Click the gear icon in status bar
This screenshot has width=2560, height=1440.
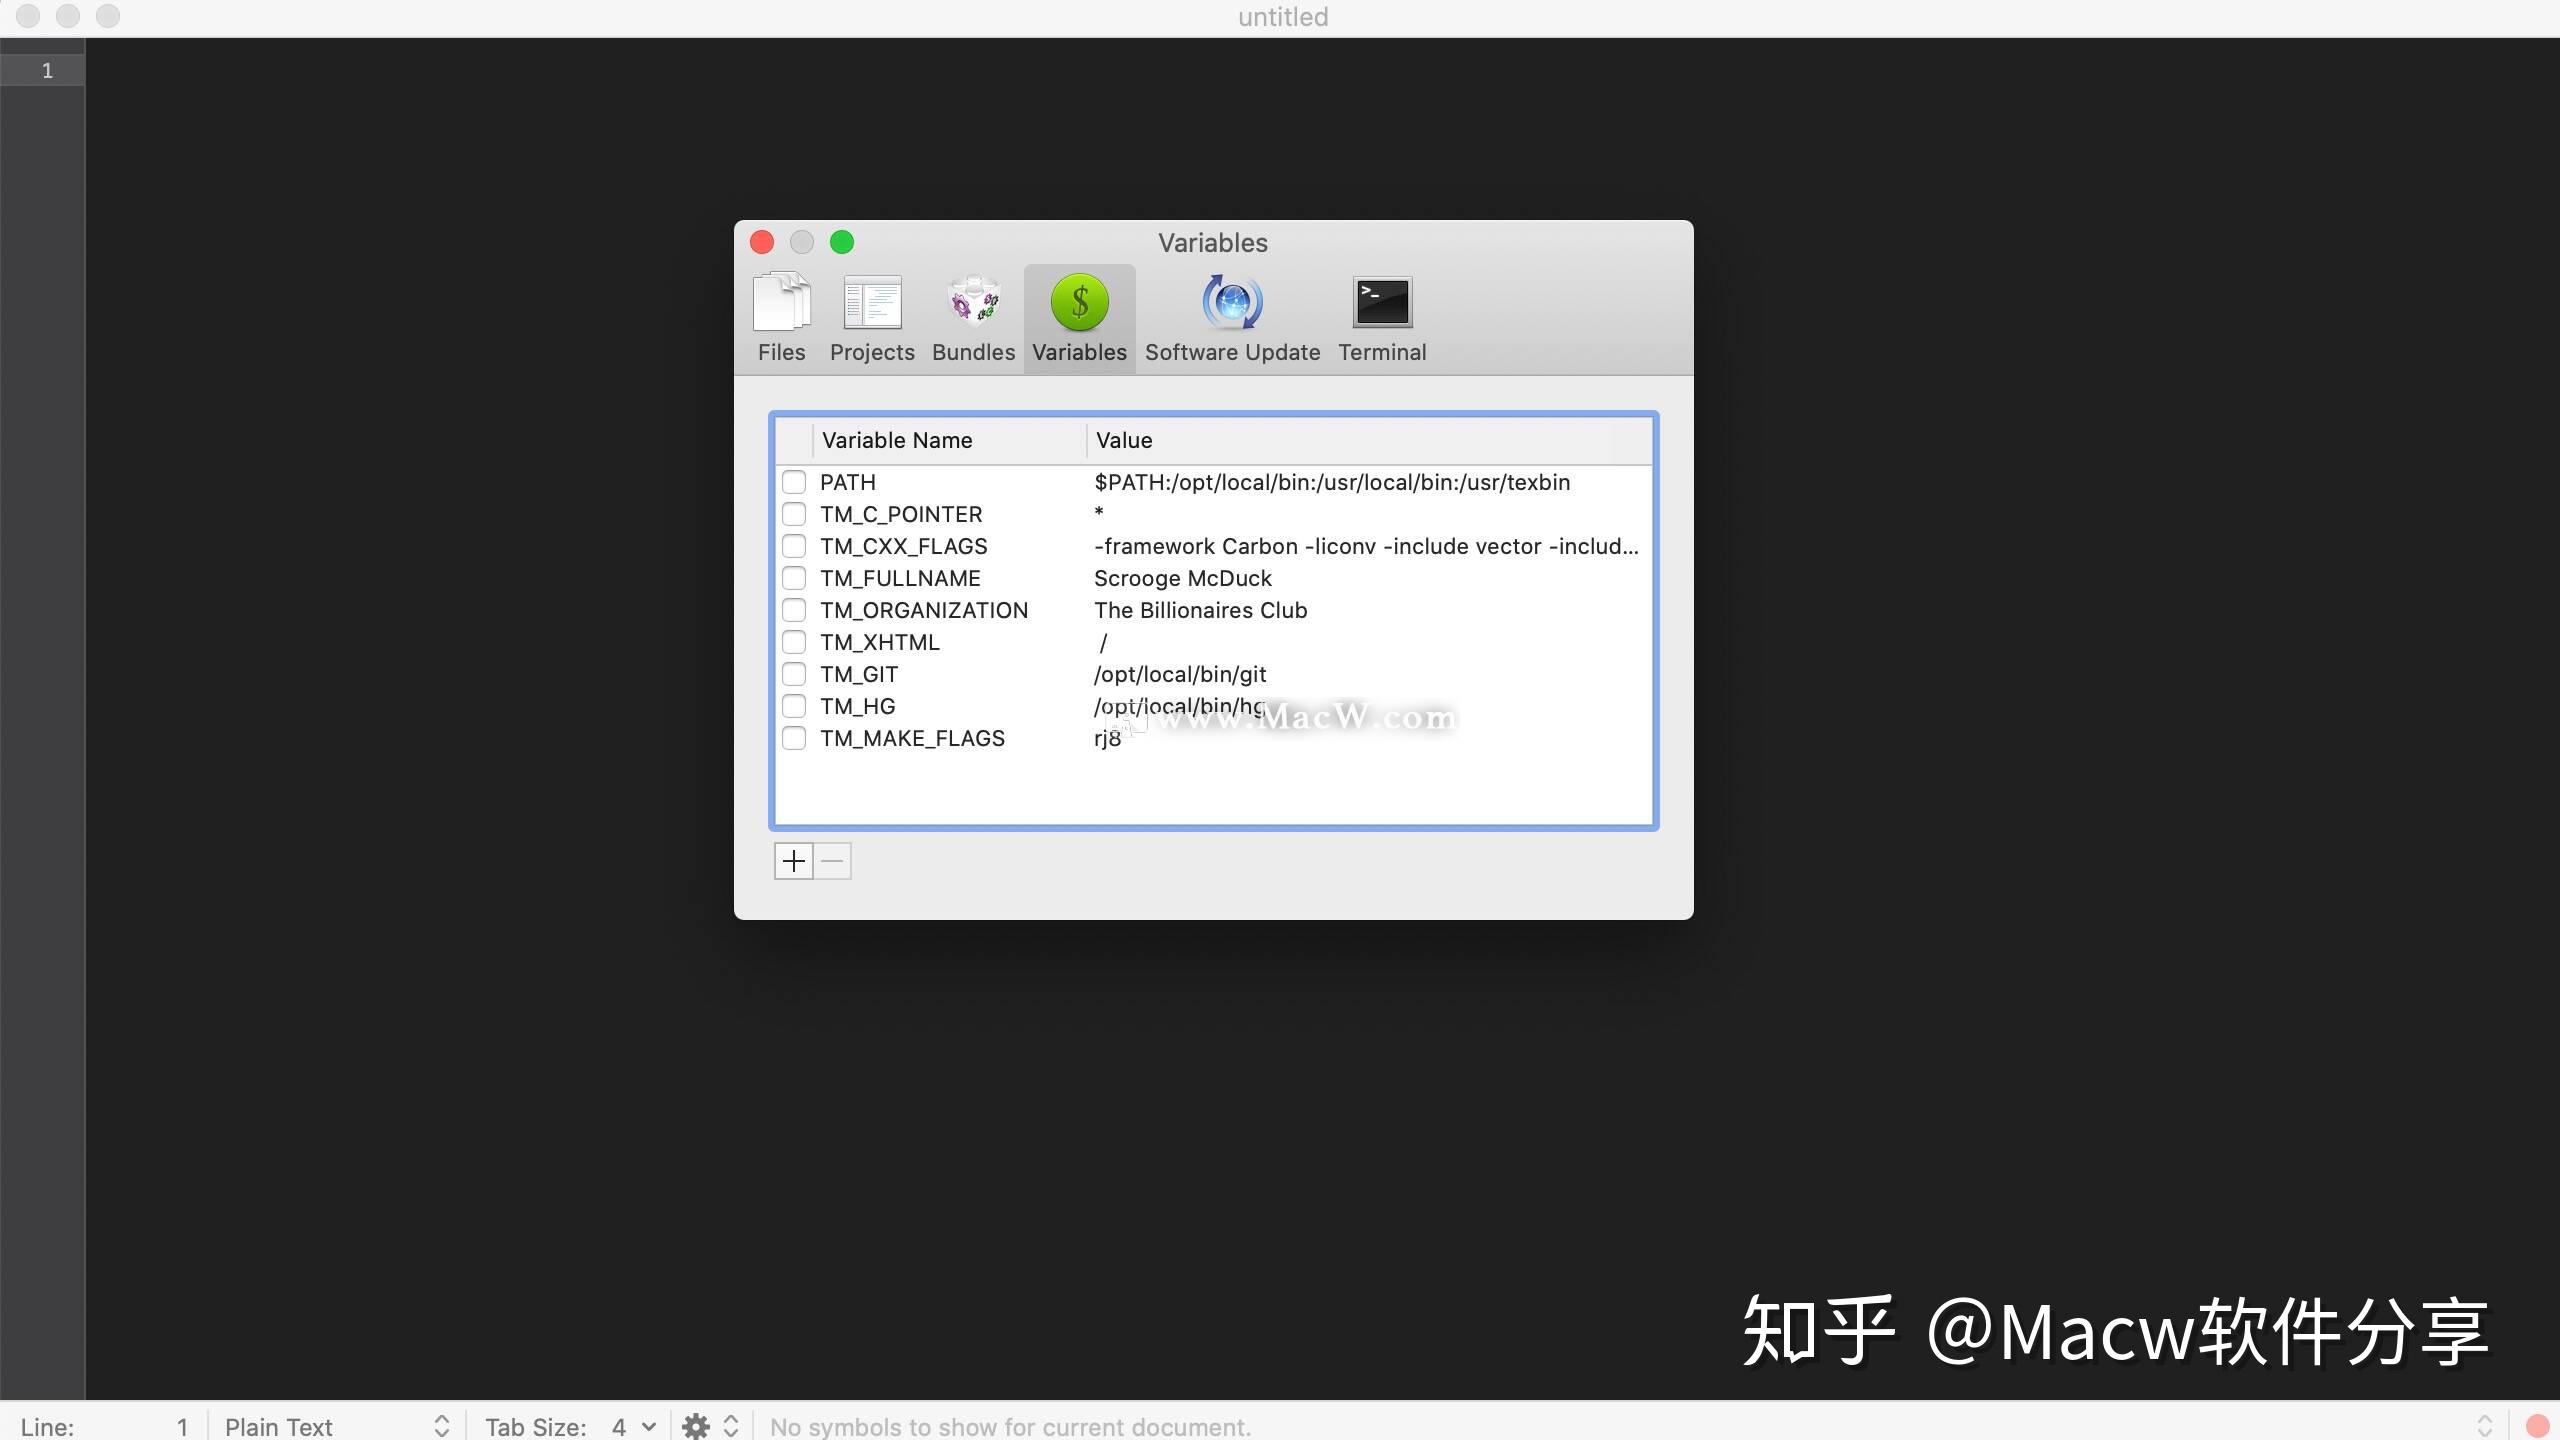(697, 1425)
